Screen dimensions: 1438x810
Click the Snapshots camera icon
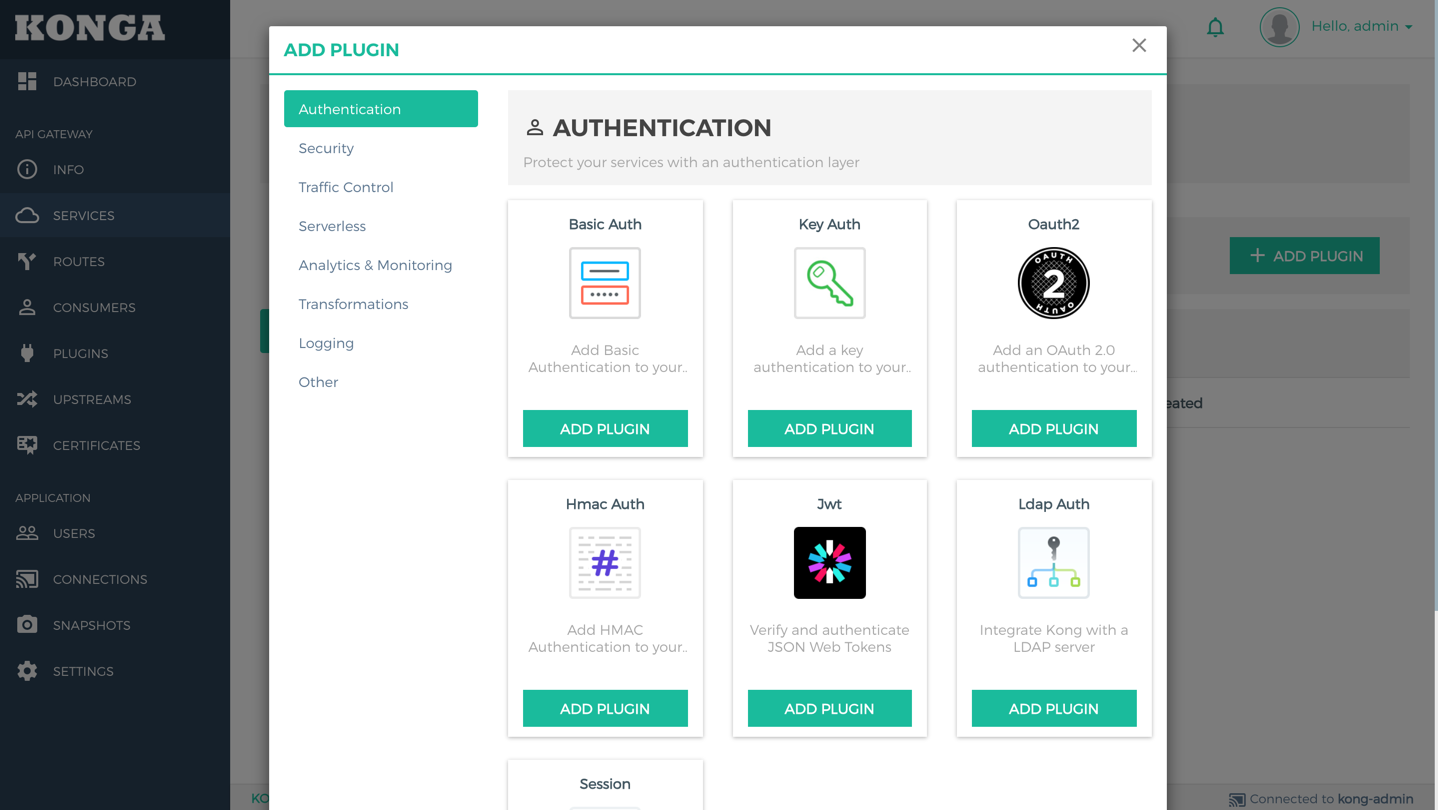tap(27, 626)
